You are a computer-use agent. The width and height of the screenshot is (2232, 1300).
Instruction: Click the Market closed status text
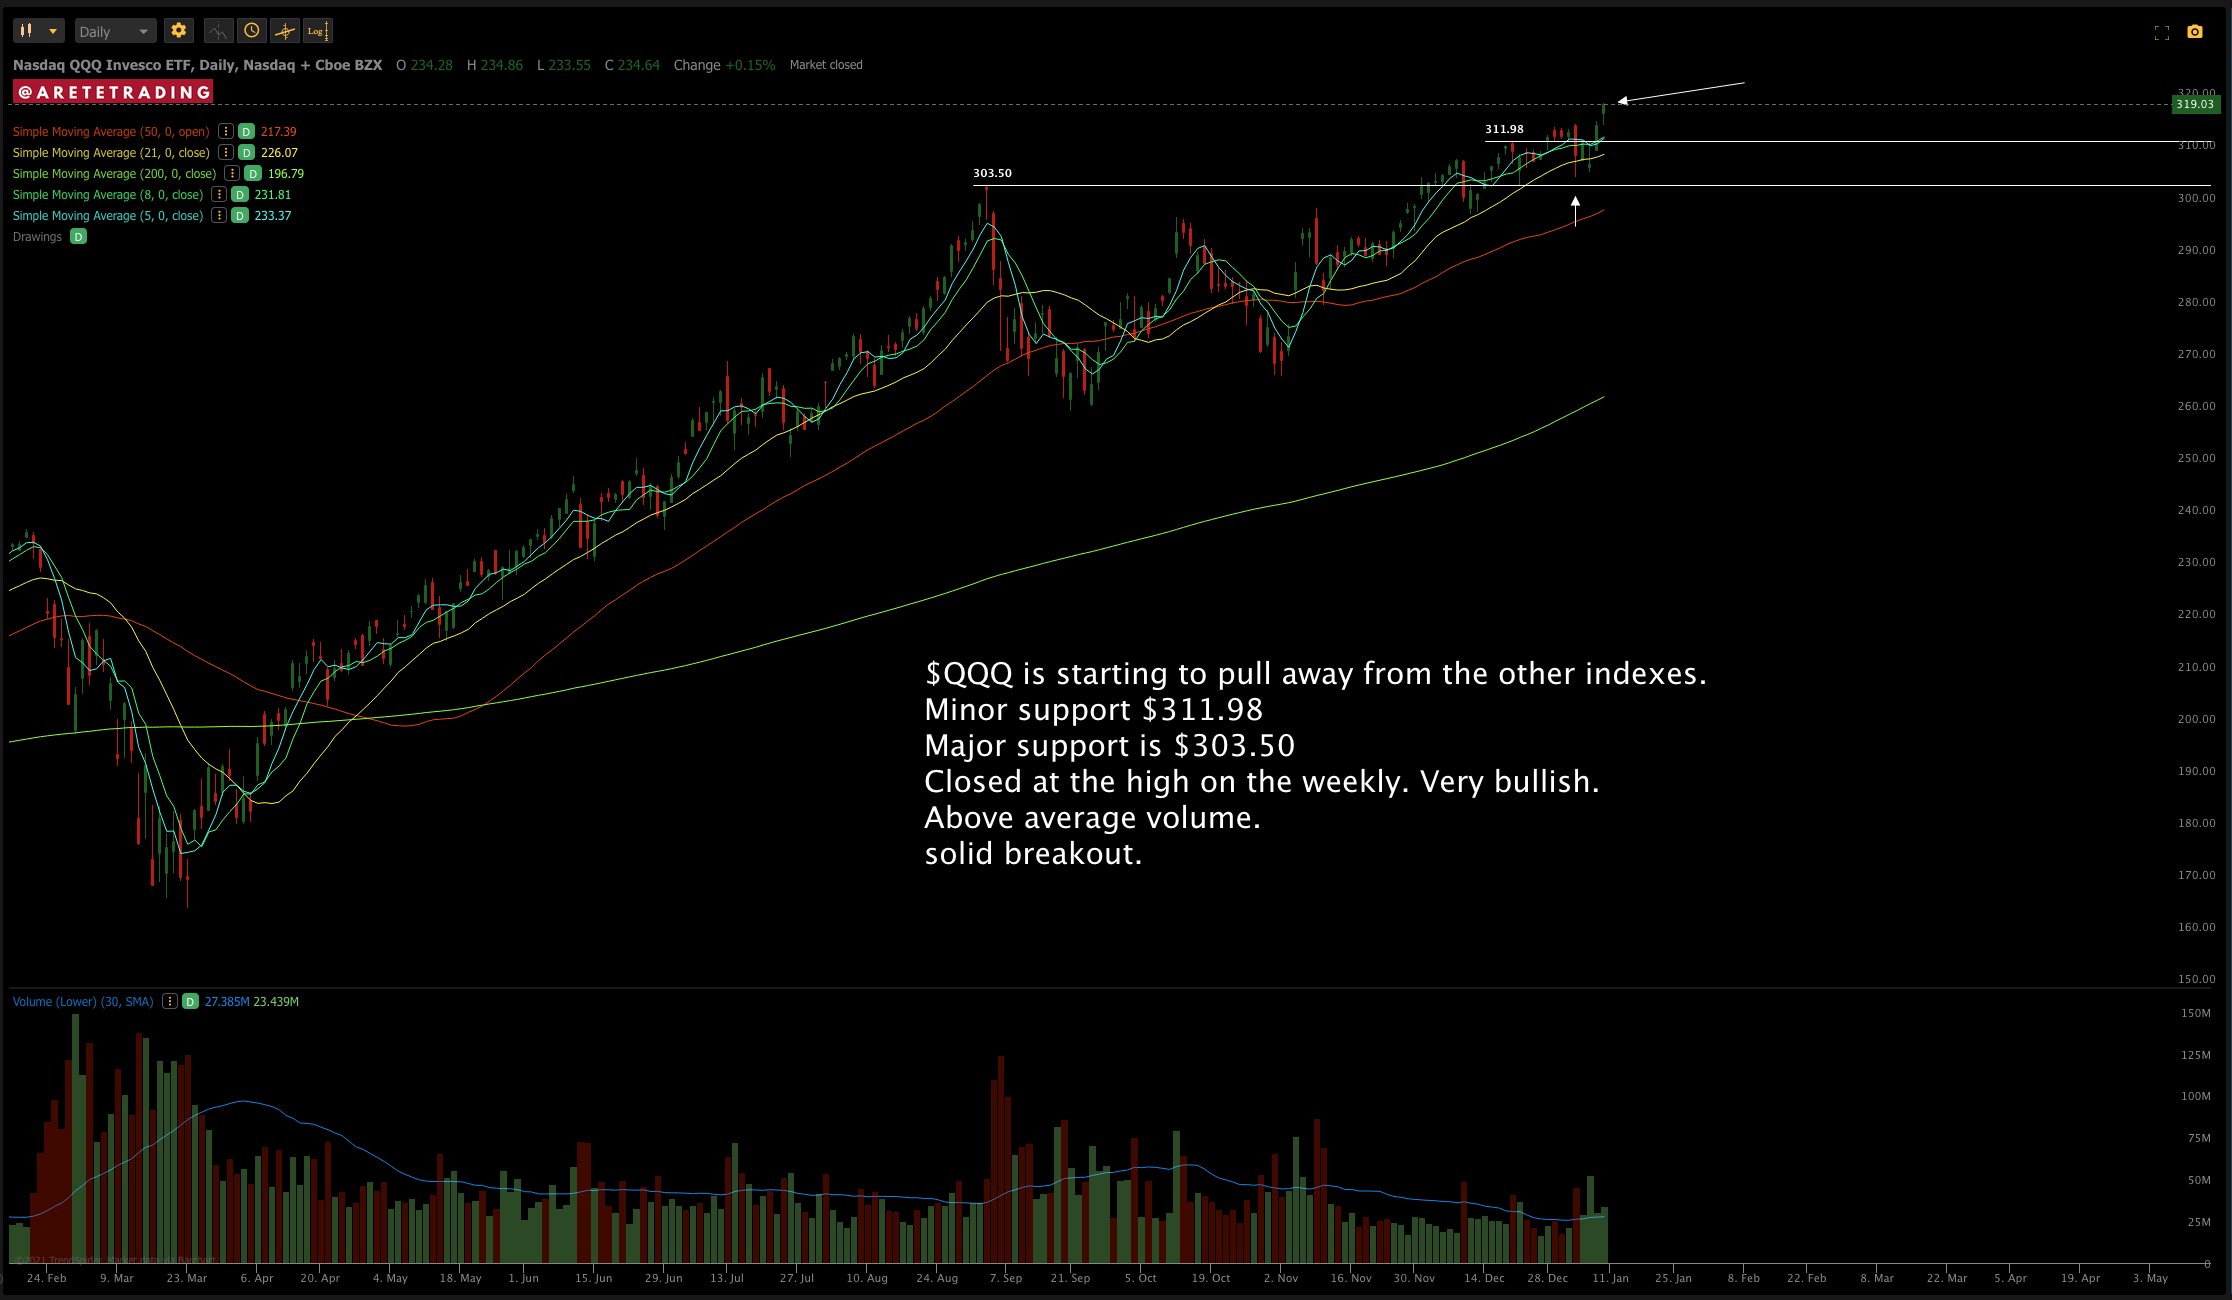coord(826,65)
